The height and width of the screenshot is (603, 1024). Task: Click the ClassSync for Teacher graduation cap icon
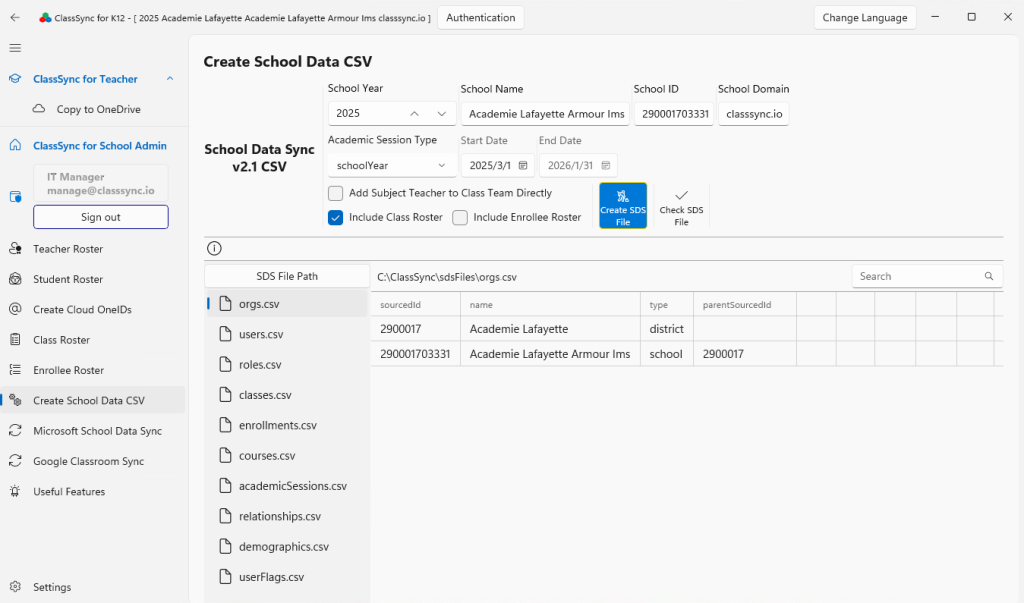[x=15, y=79]
